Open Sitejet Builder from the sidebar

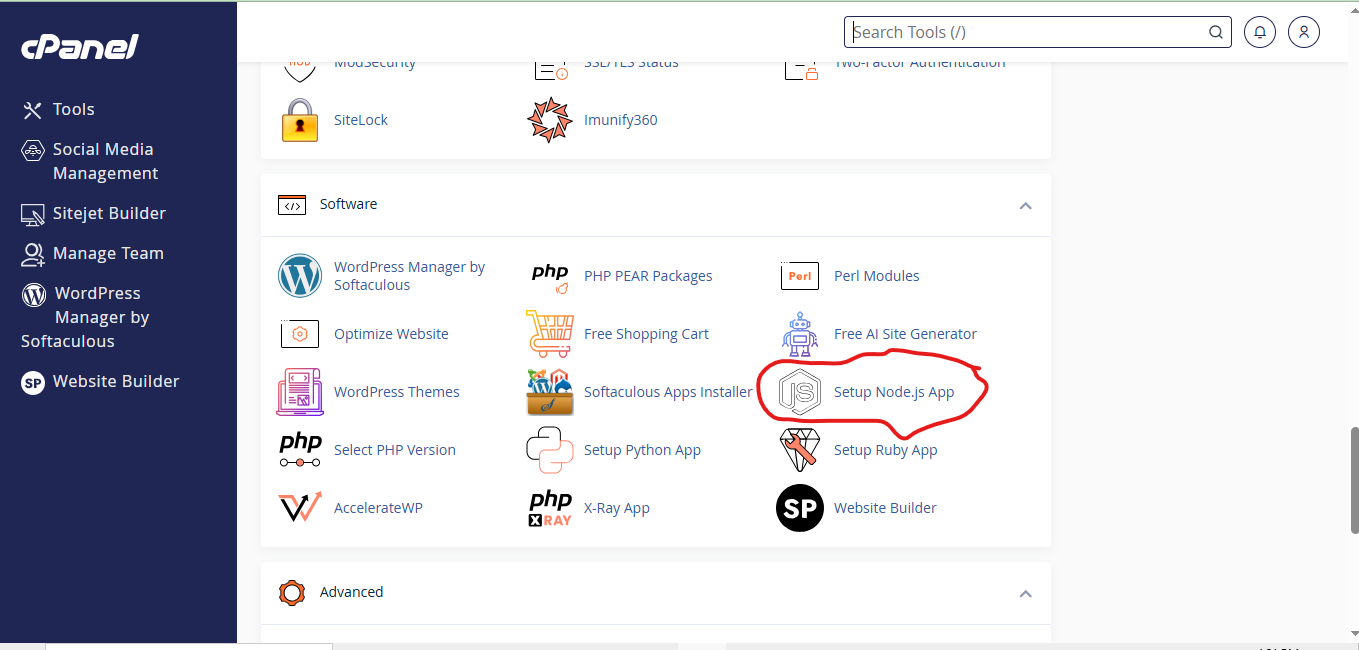(107, 213)
